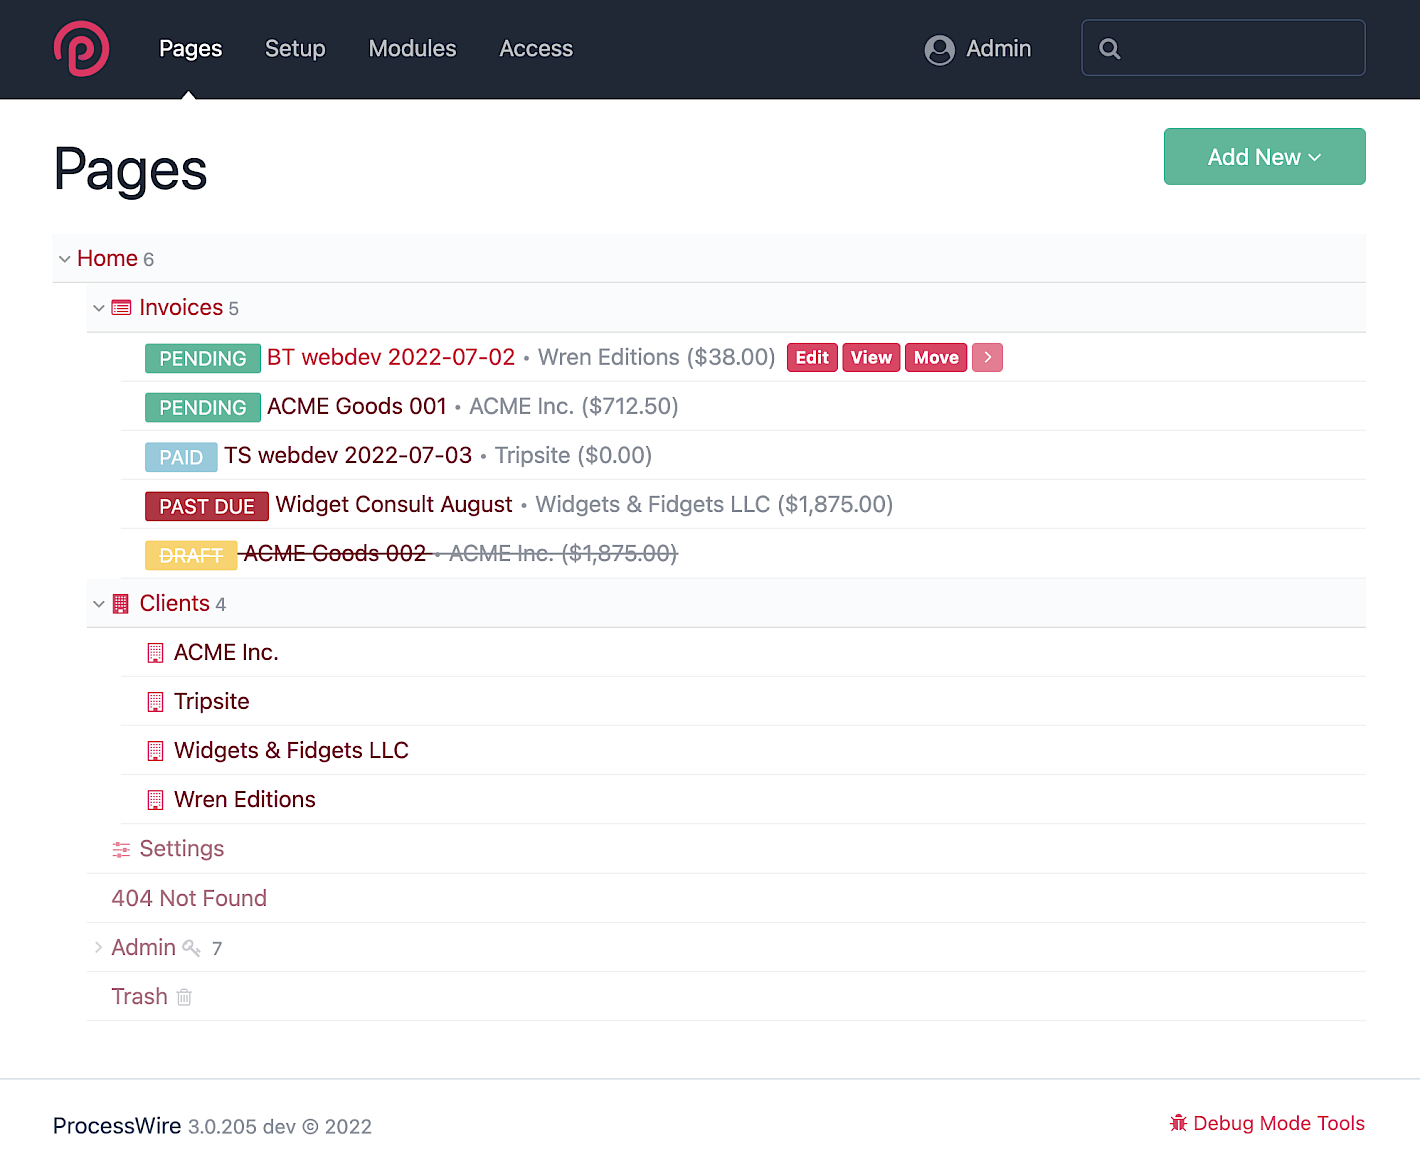Click the trash can icon
The height and width of the screenshot is (1155, 1420).
184,997
